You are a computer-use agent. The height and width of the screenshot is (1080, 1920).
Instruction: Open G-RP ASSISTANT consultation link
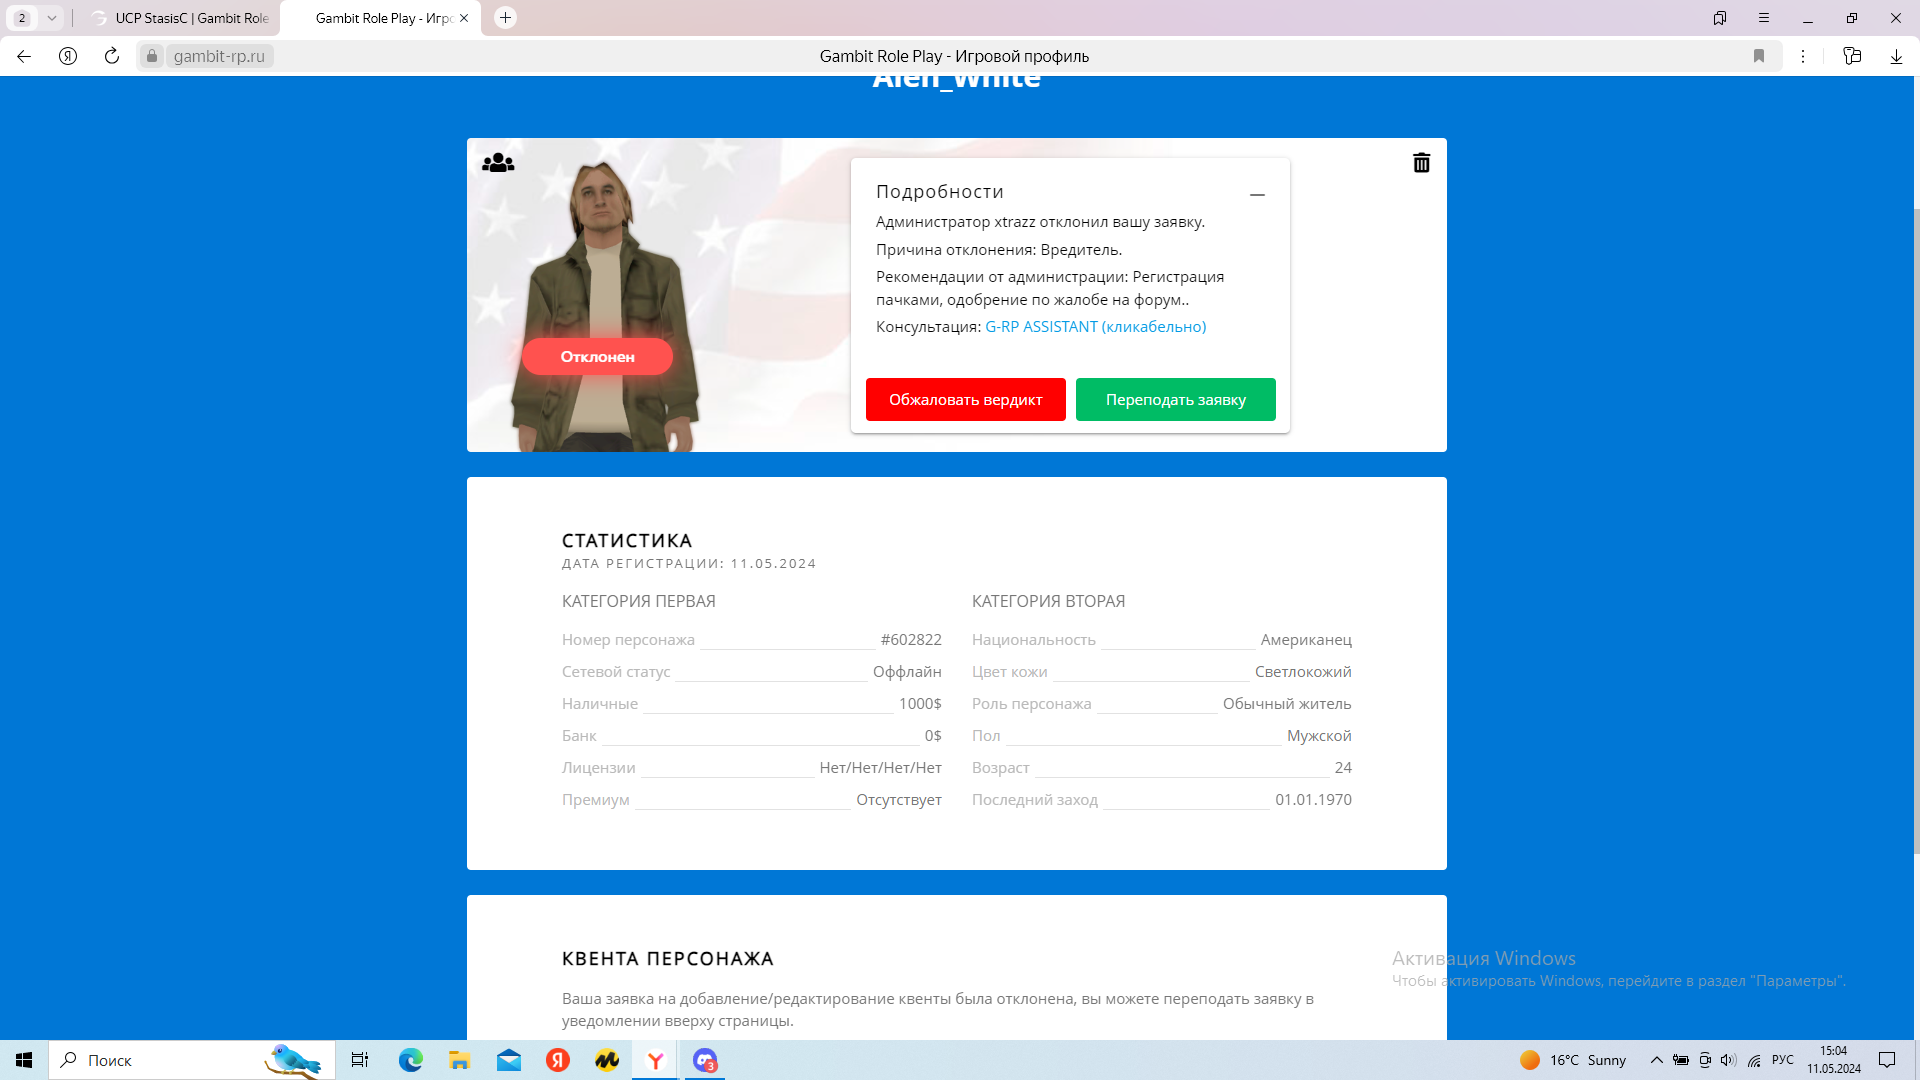point(1095,327)
